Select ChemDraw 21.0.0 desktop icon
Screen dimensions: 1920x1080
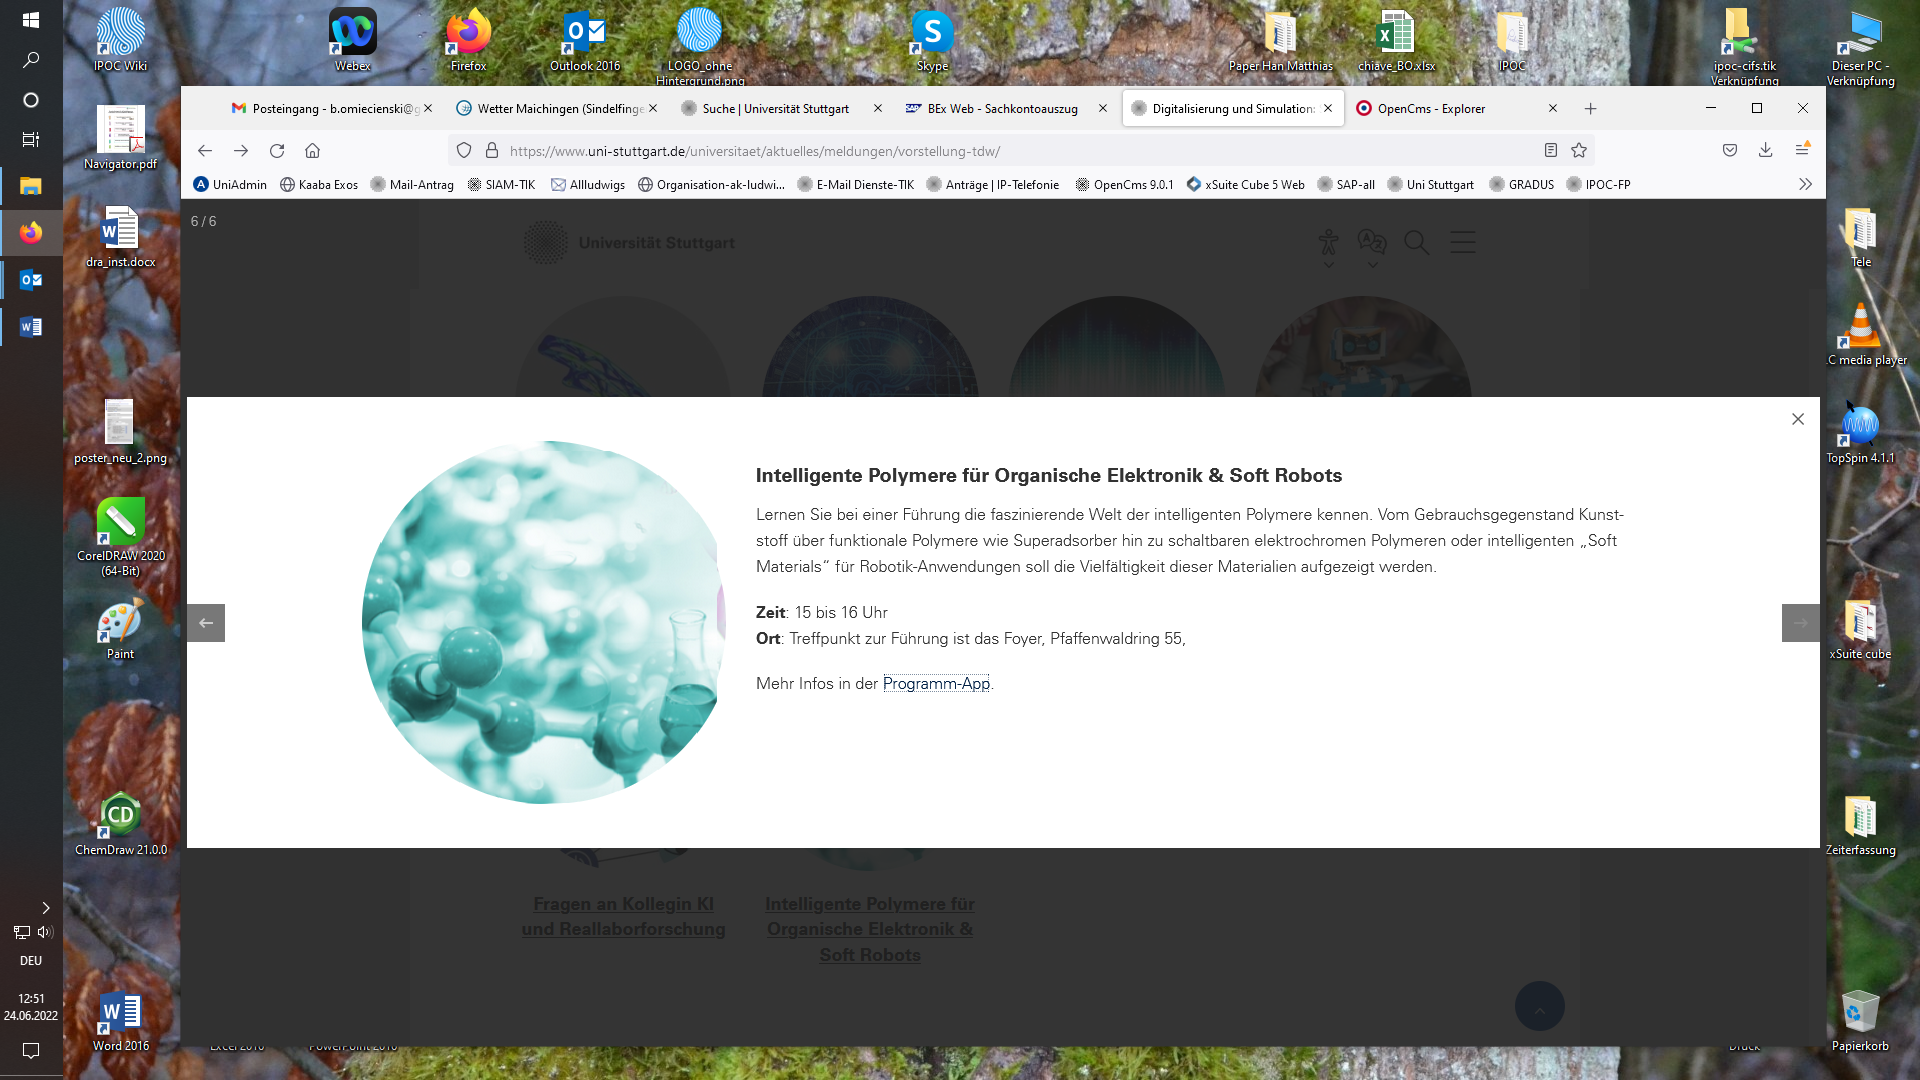(x=121, y=824)
